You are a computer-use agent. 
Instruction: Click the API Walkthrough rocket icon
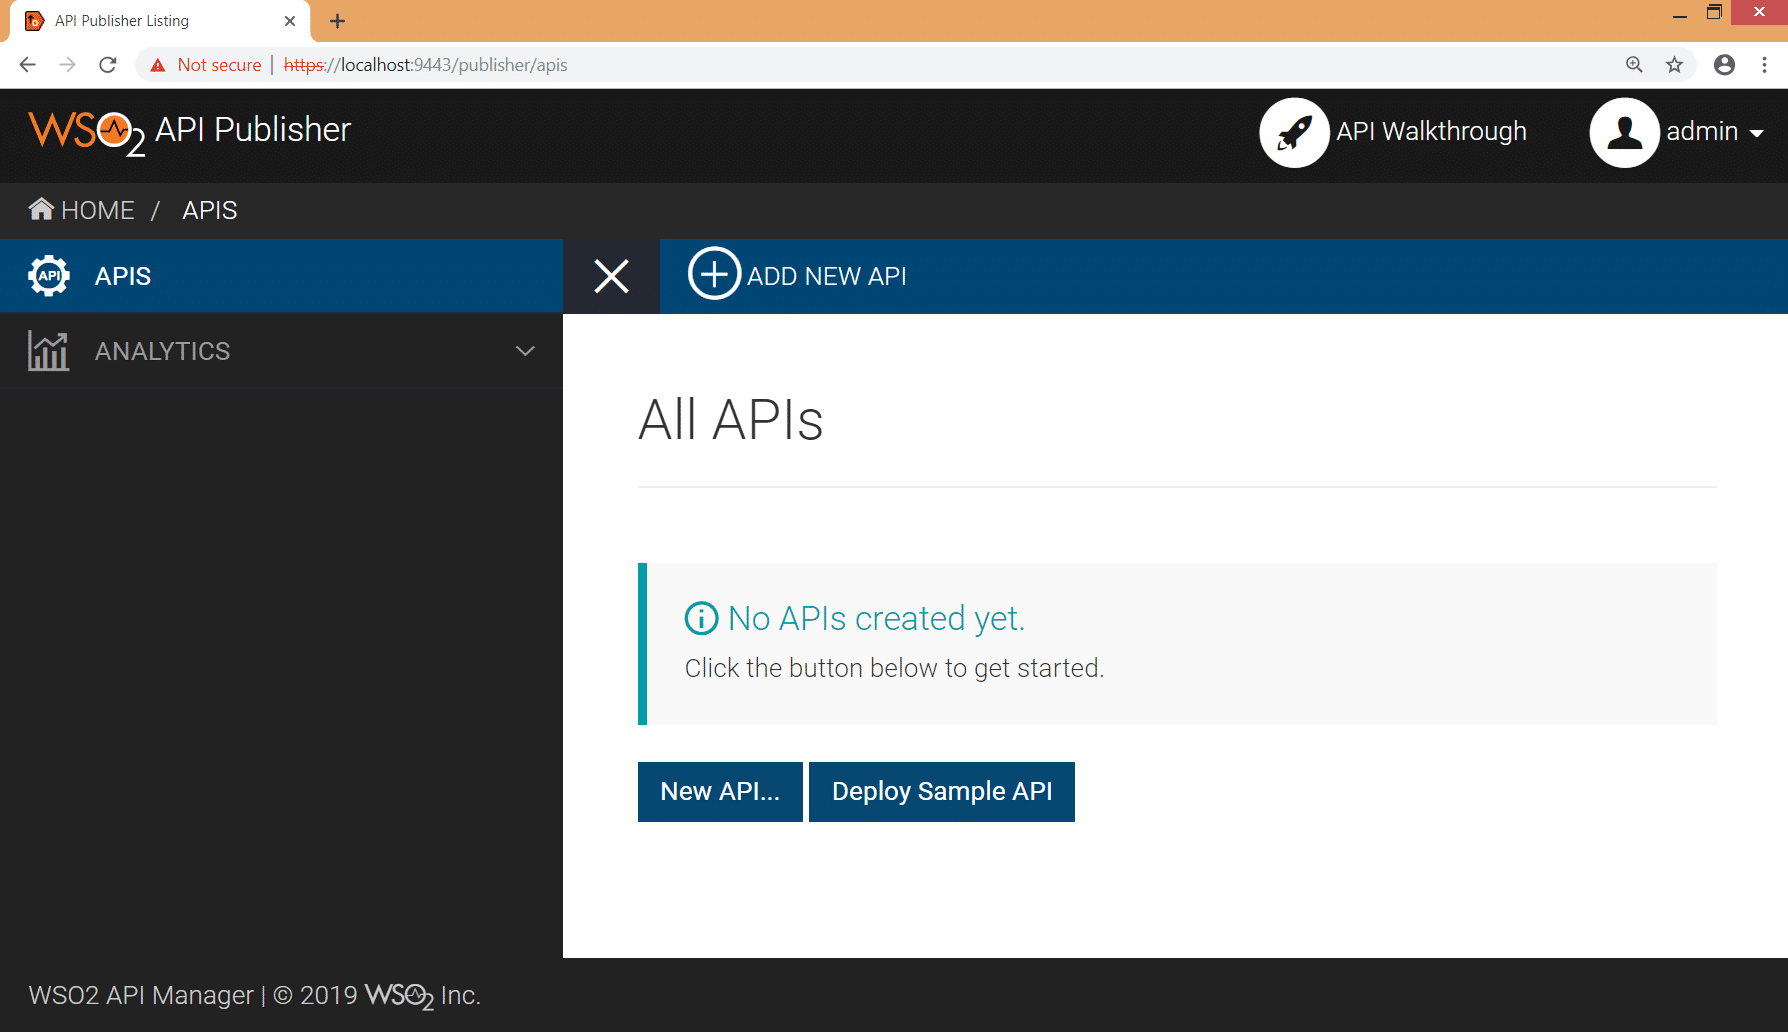(1294, 132)
